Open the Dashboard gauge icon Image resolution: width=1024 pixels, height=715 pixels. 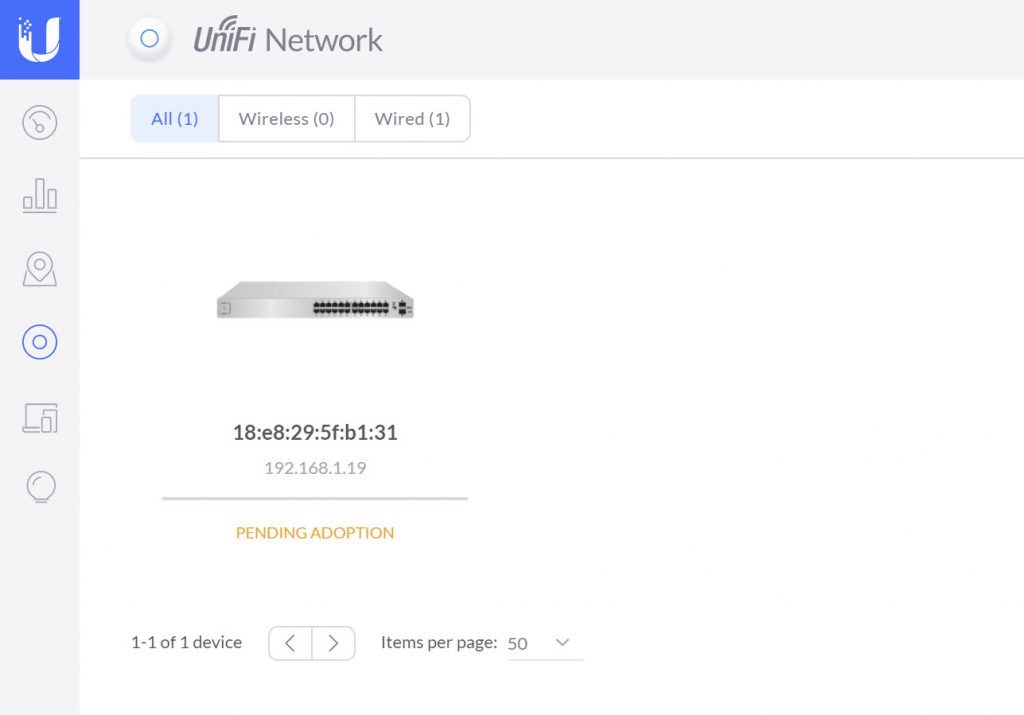40,123
